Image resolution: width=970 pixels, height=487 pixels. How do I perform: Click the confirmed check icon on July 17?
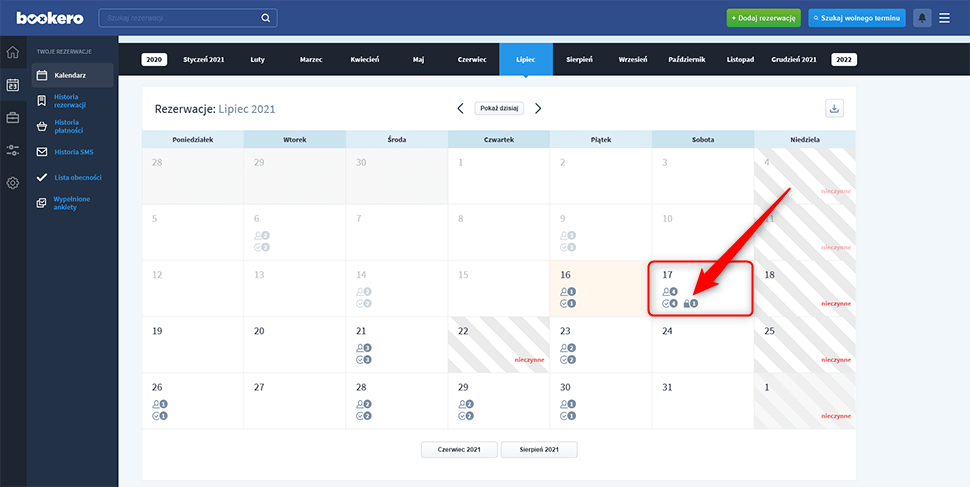click(666, 303)
